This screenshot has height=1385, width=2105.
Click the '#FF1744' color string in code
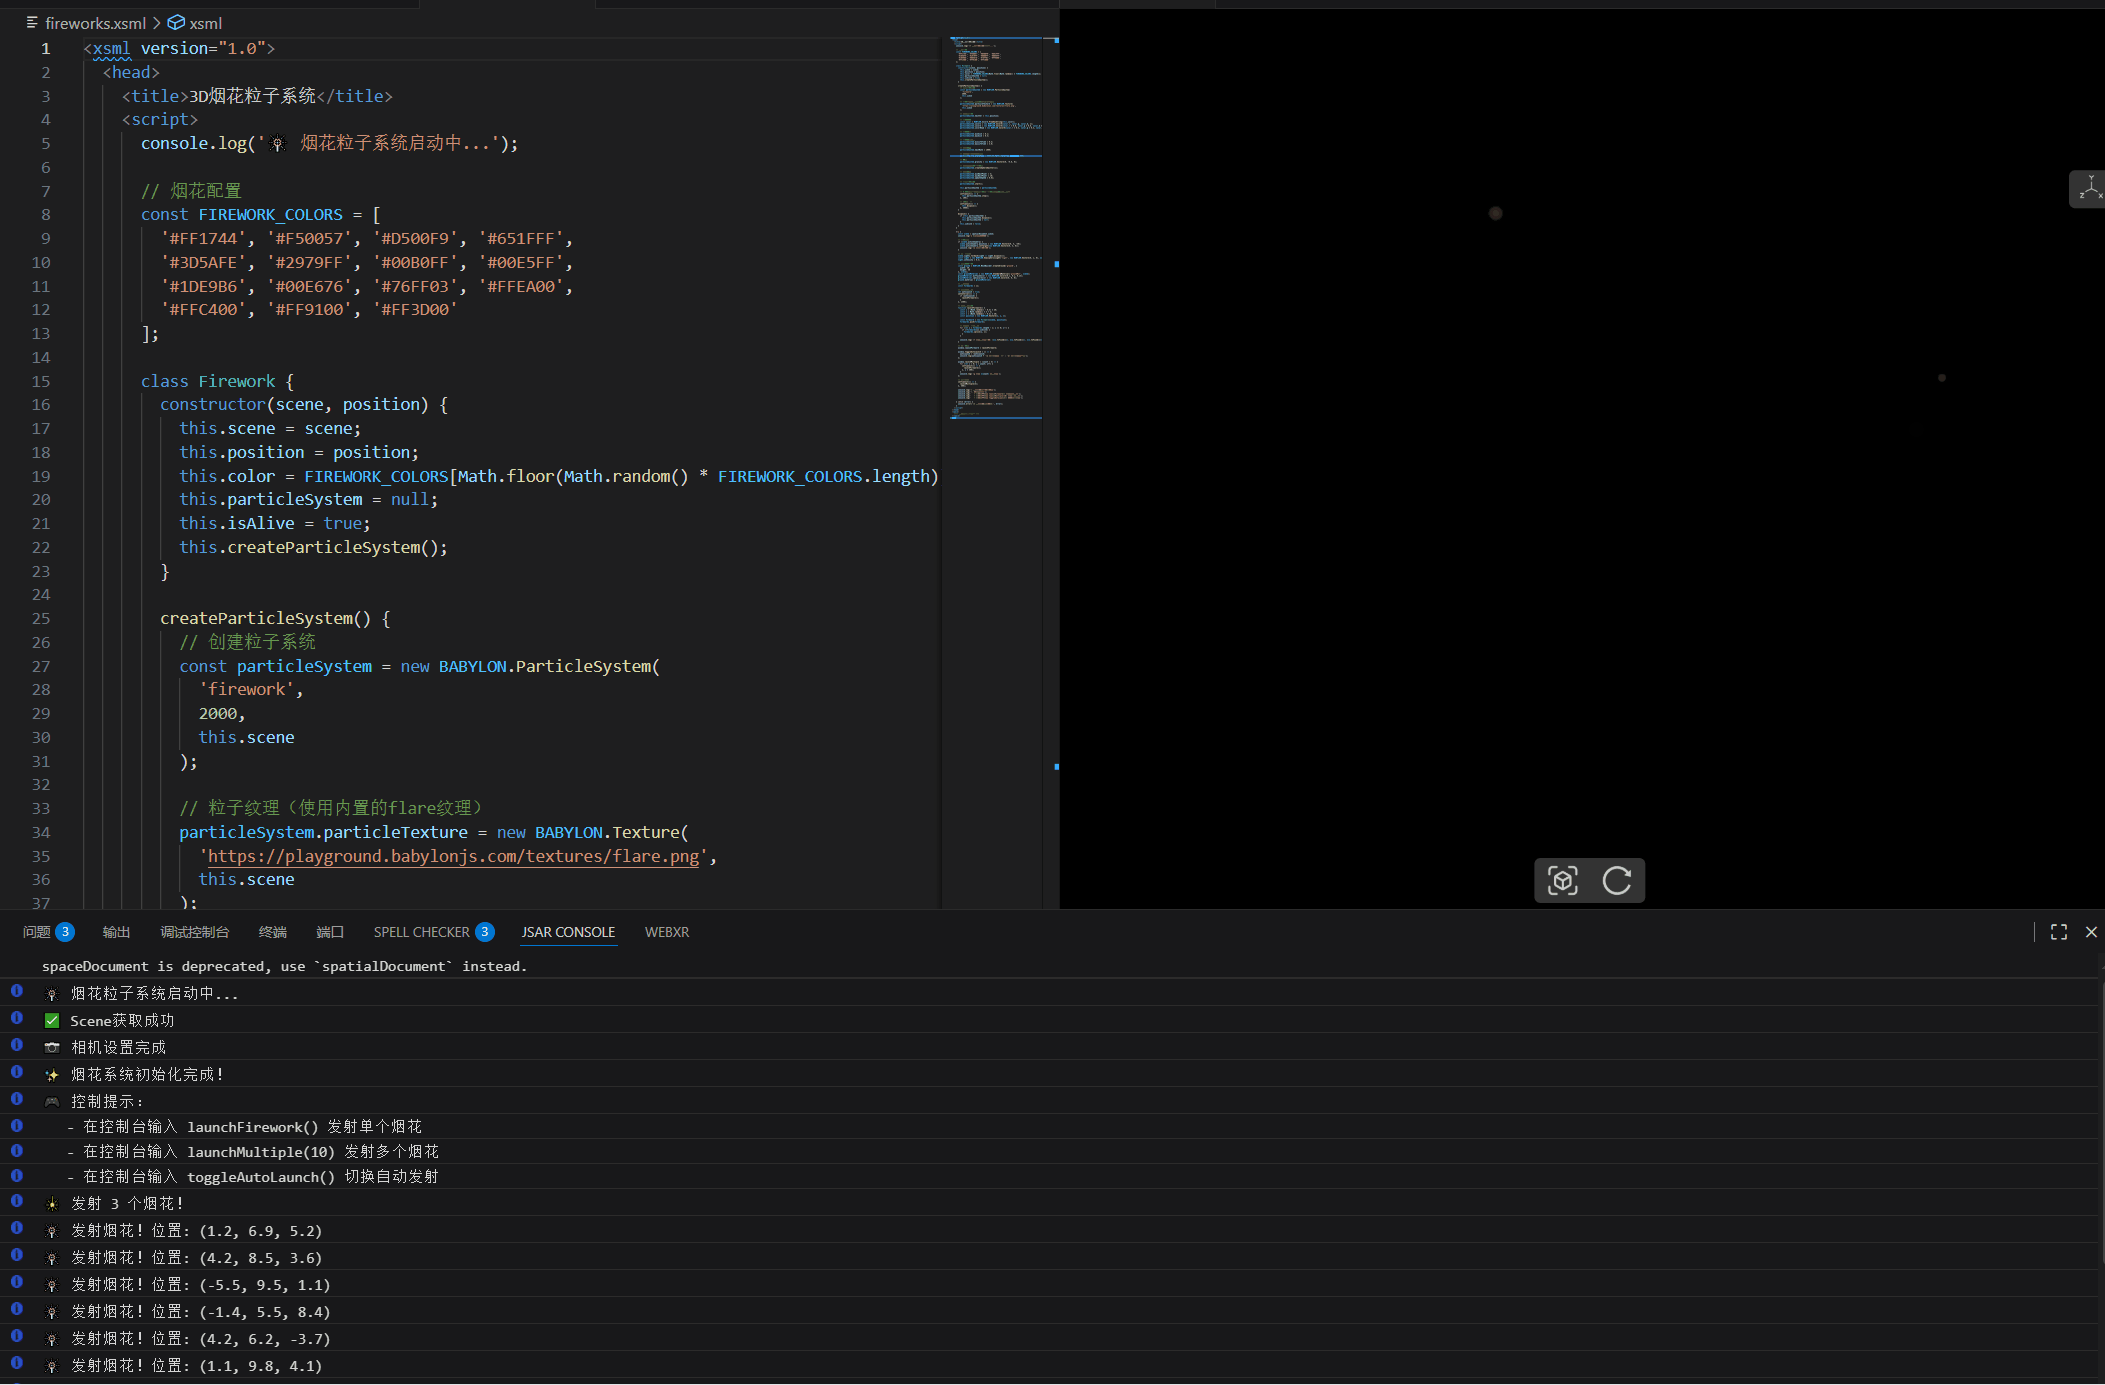coord(203,239)
